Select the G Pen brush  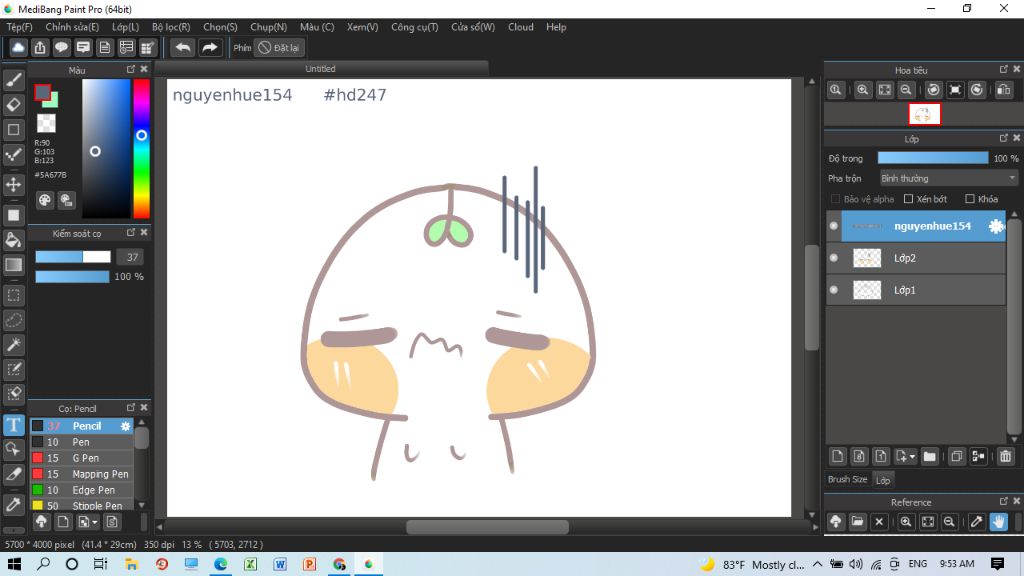coord(82,458)
